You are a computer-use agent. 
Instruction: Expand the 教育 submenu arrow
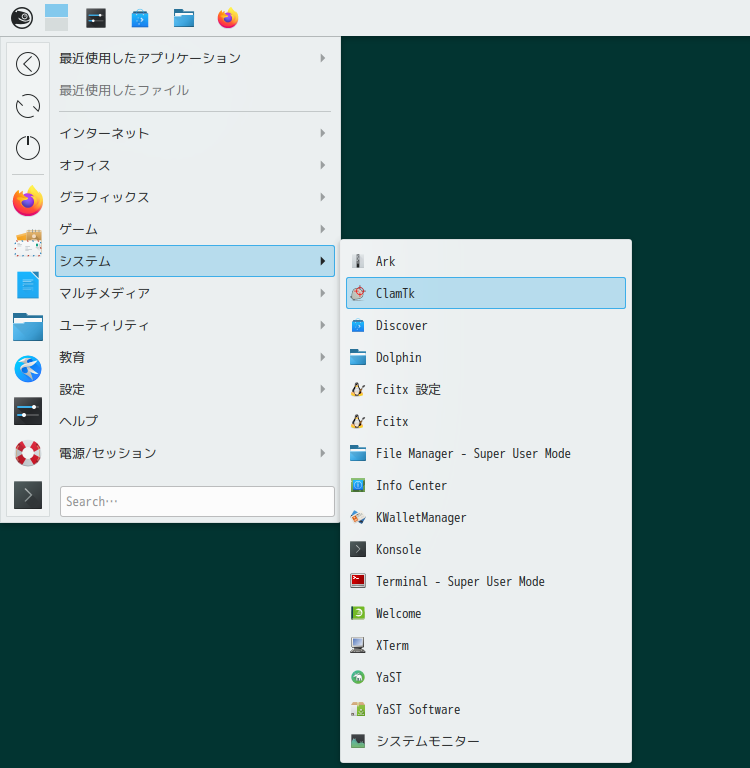click(x=323, y=357)
